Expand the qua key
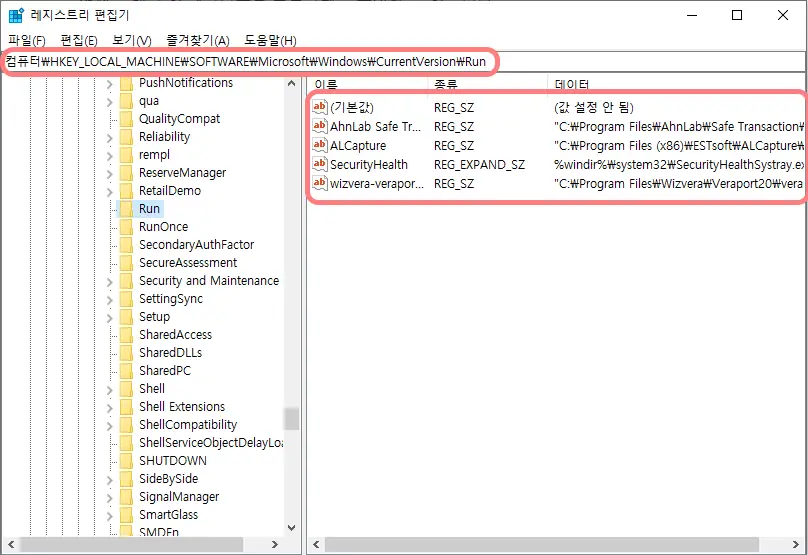808x555 pixels. coord(109,102)
